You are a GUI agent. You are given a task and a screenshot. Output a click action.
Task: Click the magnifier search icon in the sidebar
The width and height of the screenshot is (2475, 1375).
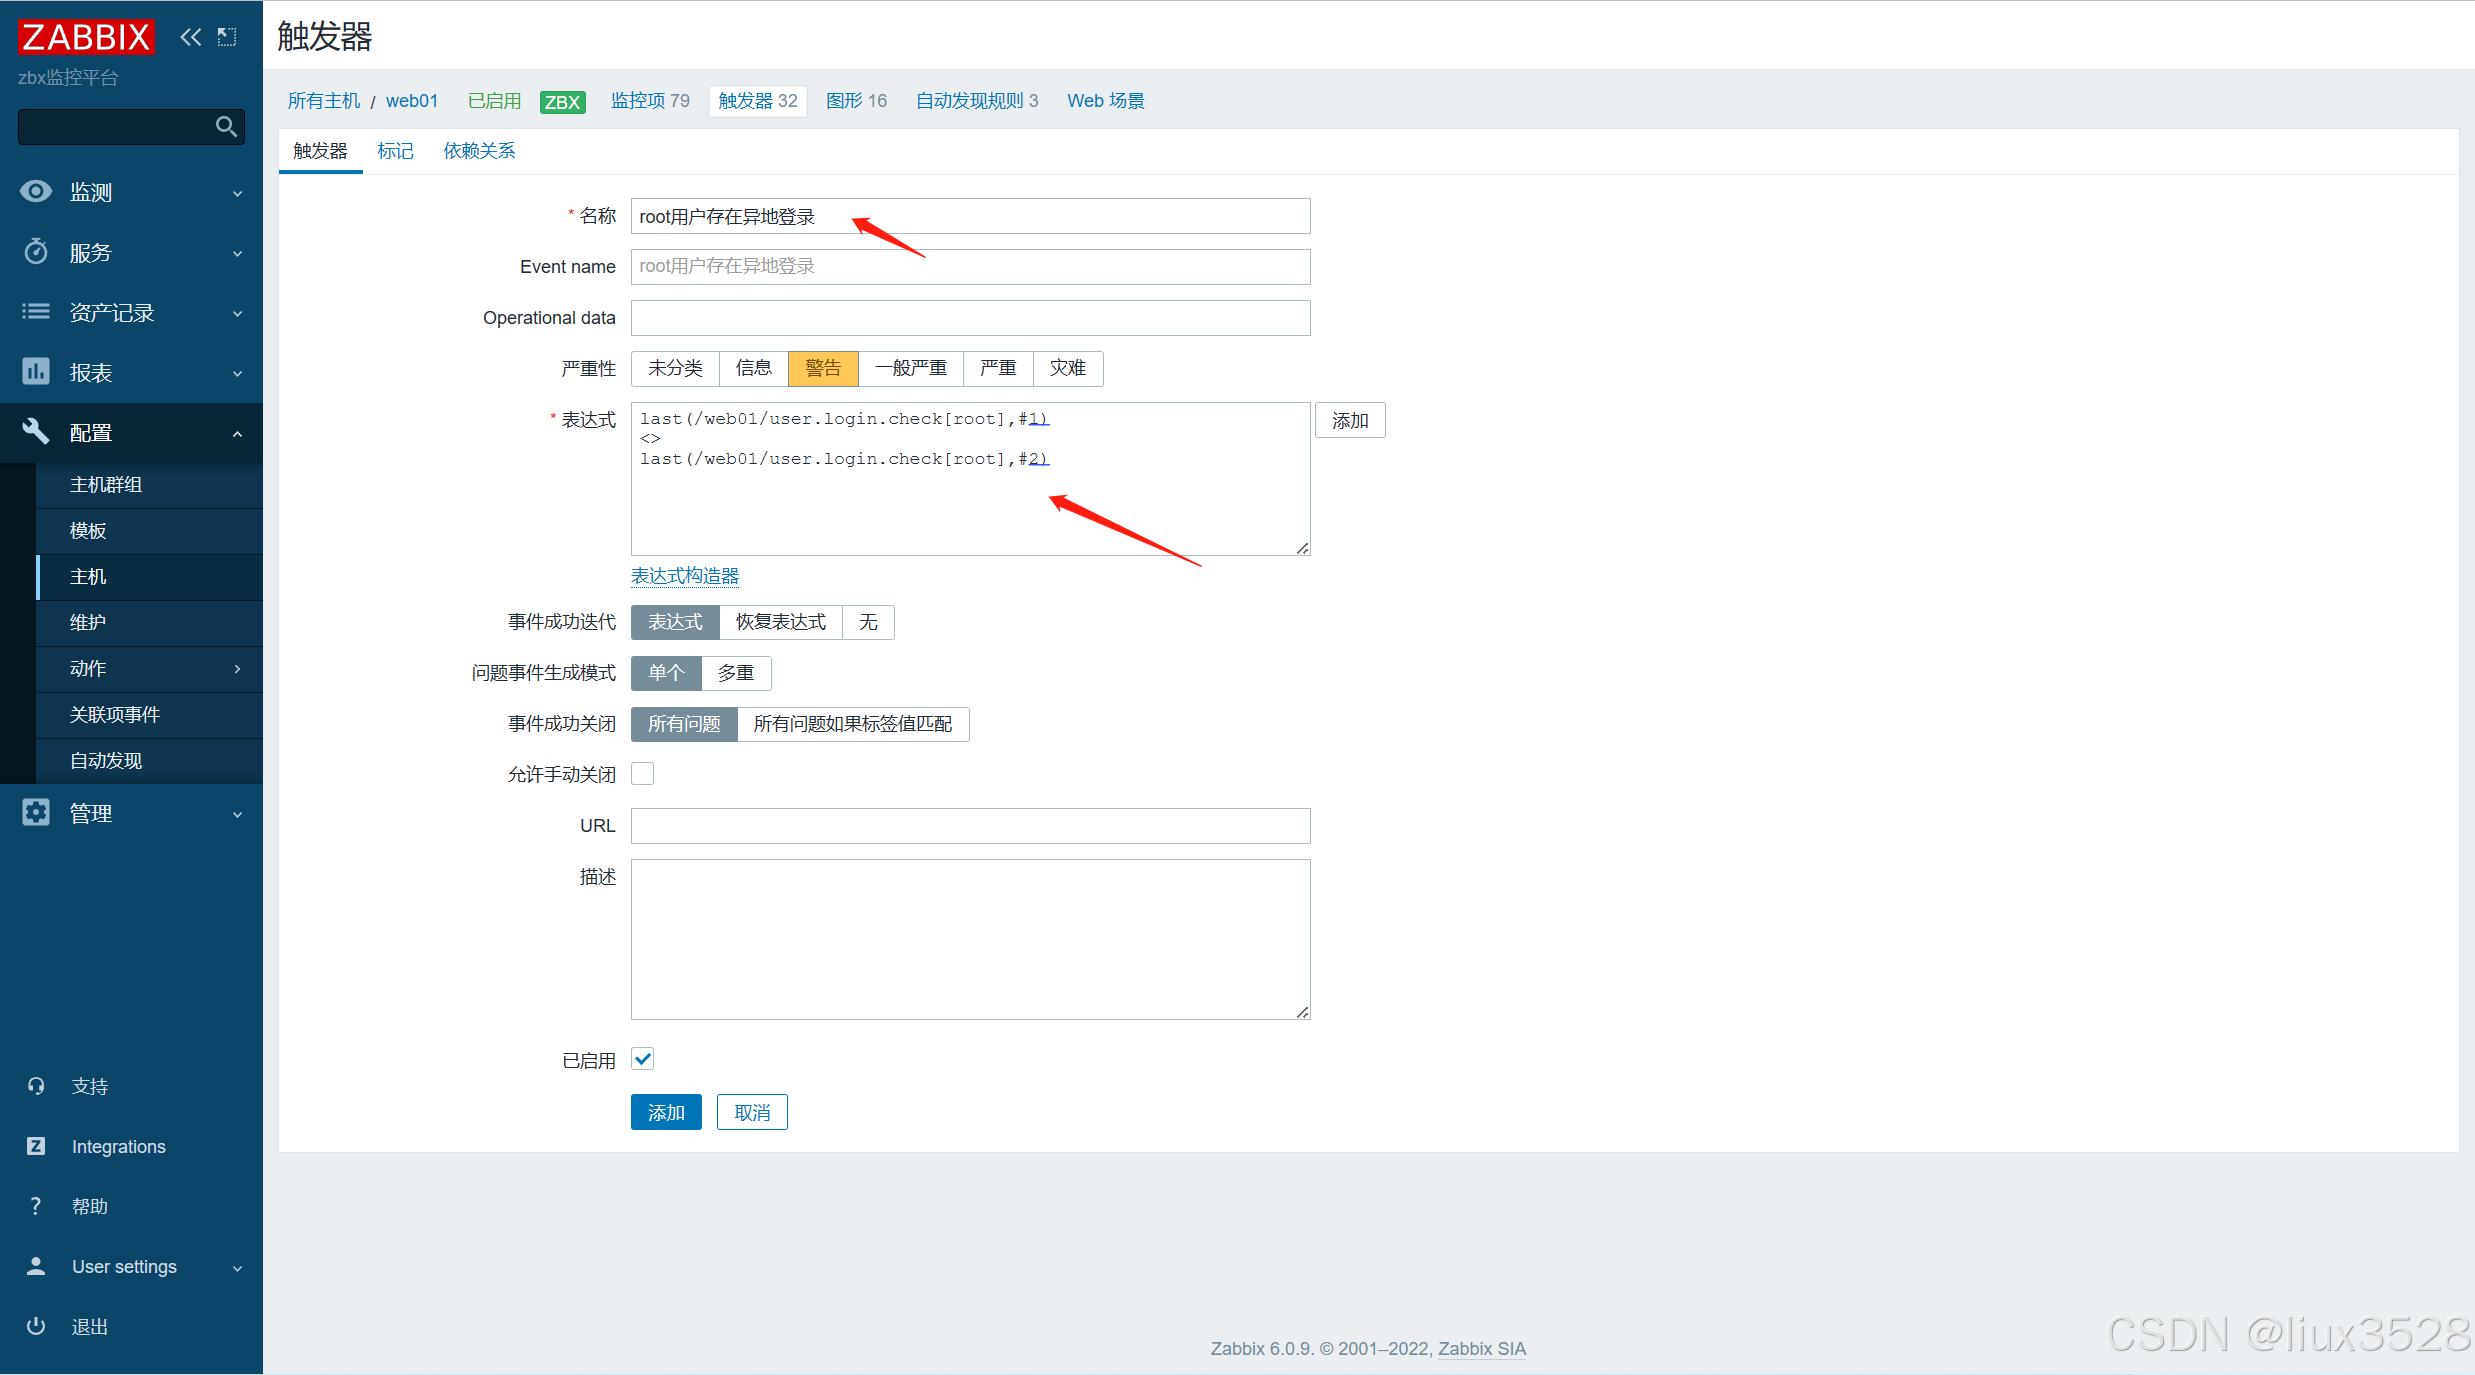[226, 127]
